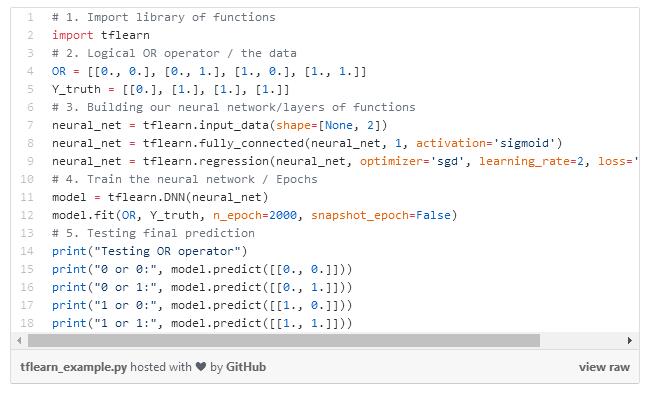Viewport: 649px width, 395px height.
Task: Select line number 9 in gutter
Action: (30, 161)
